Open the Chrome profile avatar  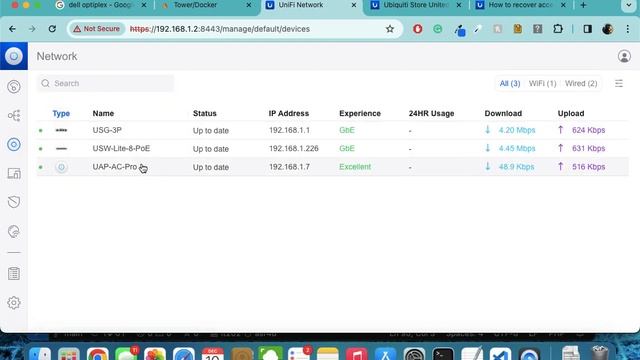click(x=607, y=29)
